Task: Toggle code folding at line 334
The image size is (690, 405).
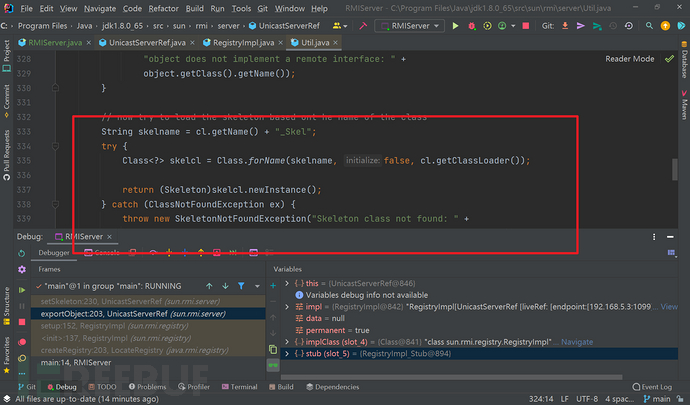Action: (55, 146)
